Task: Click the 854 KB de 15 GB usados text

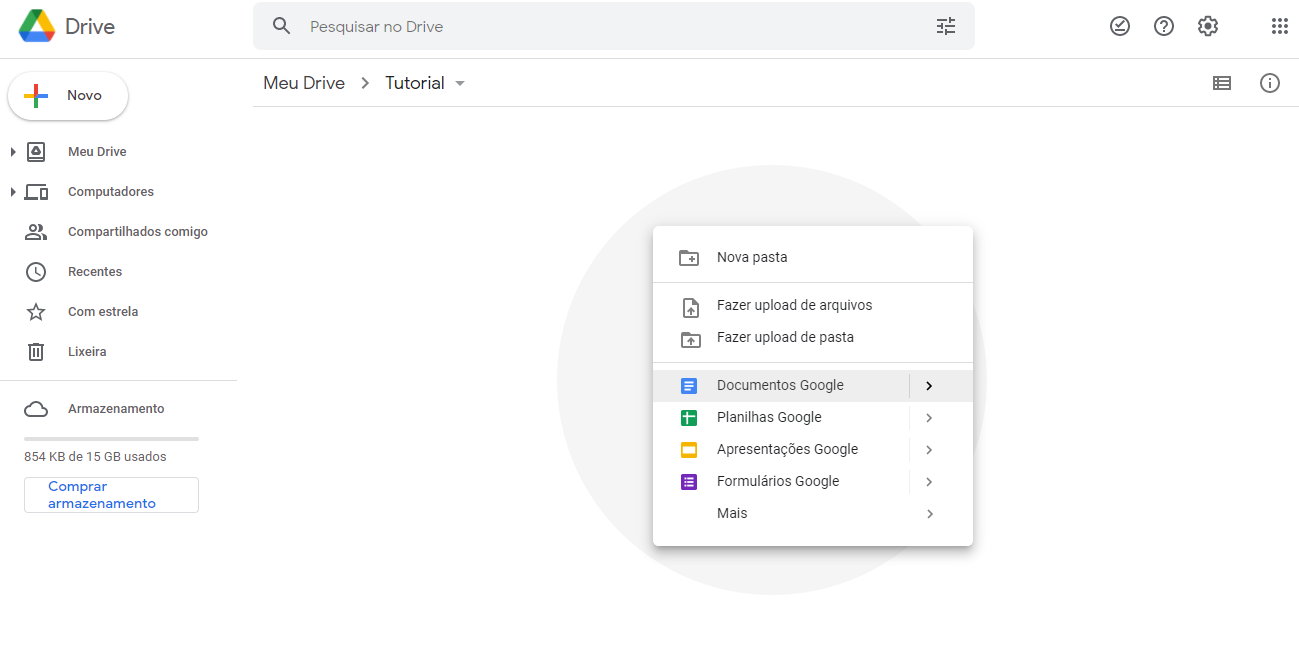Action: coord(95,457)
